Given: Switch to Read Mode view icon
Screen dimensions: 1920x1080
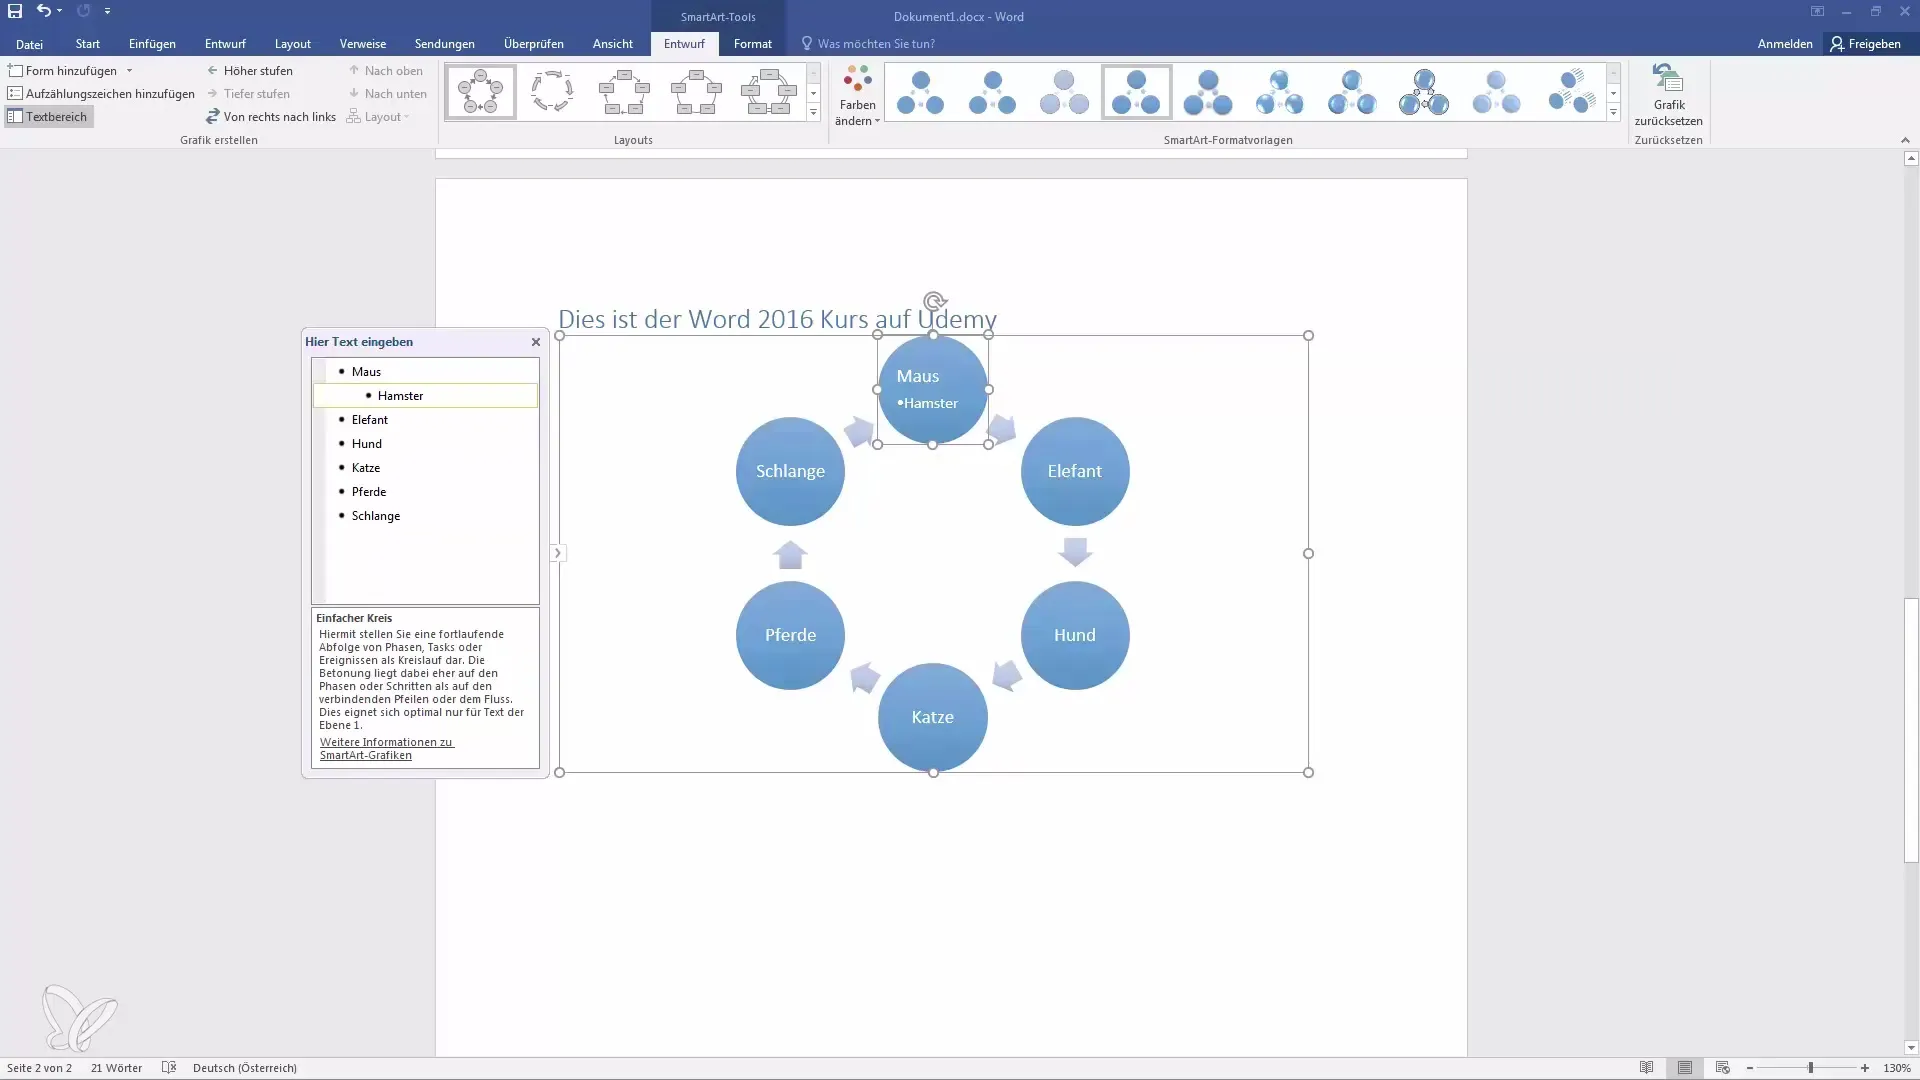Looking at the screenshot, I should 1646,1068.
